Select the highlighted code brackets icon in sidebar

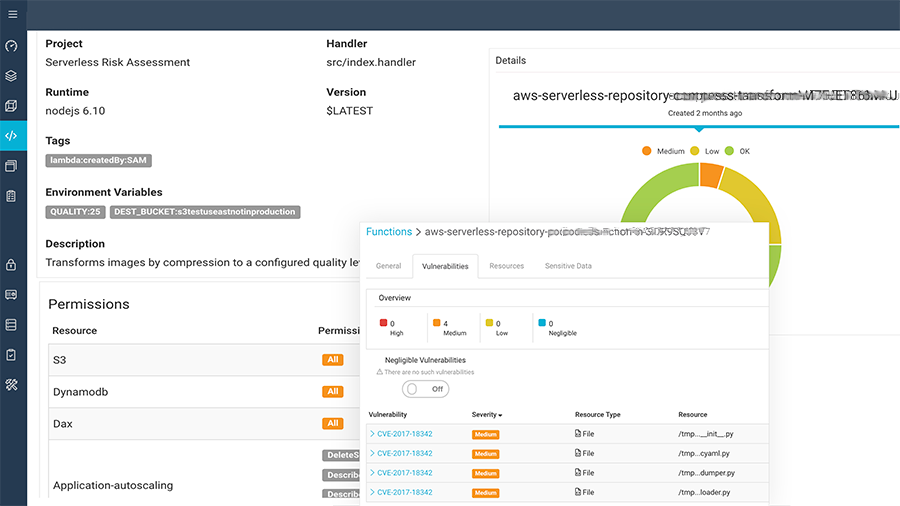click(11, 136)
